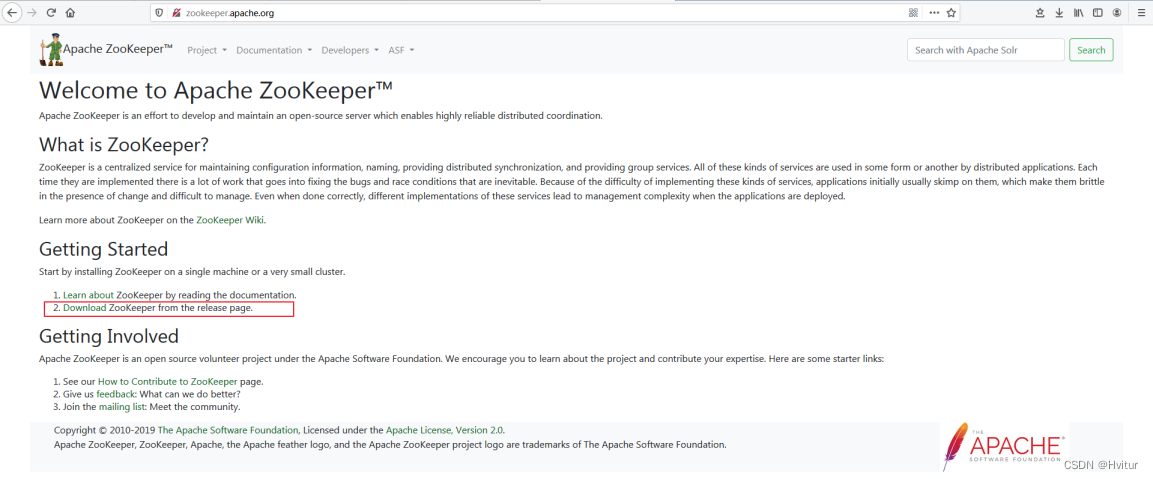Open the Learn about link
Viewport: 1153px width, 479px height.
click(x=88, y=294)
